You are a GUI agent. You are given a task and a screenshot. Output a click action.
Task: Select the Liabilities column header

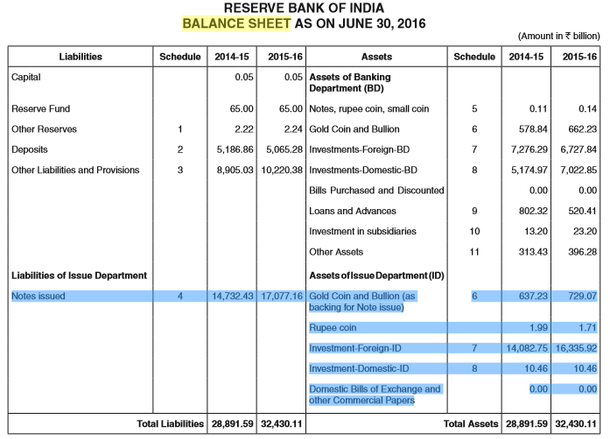[x=81, y=57]
